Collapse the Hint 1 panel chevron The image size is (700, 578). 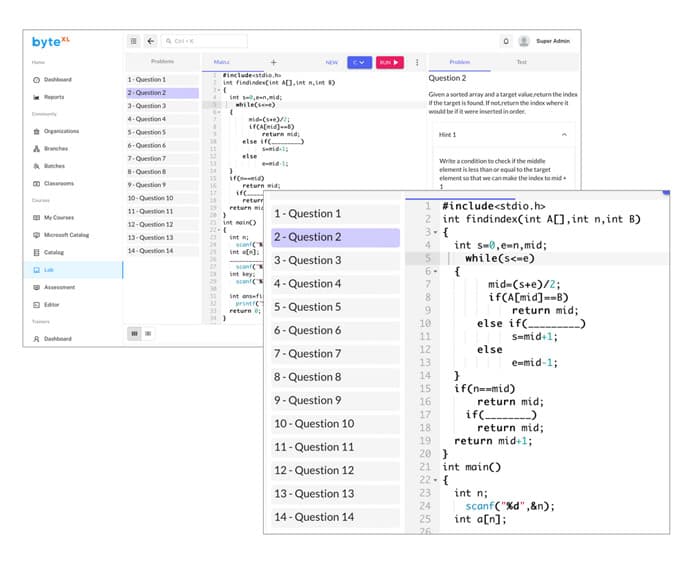pos(564,135)
